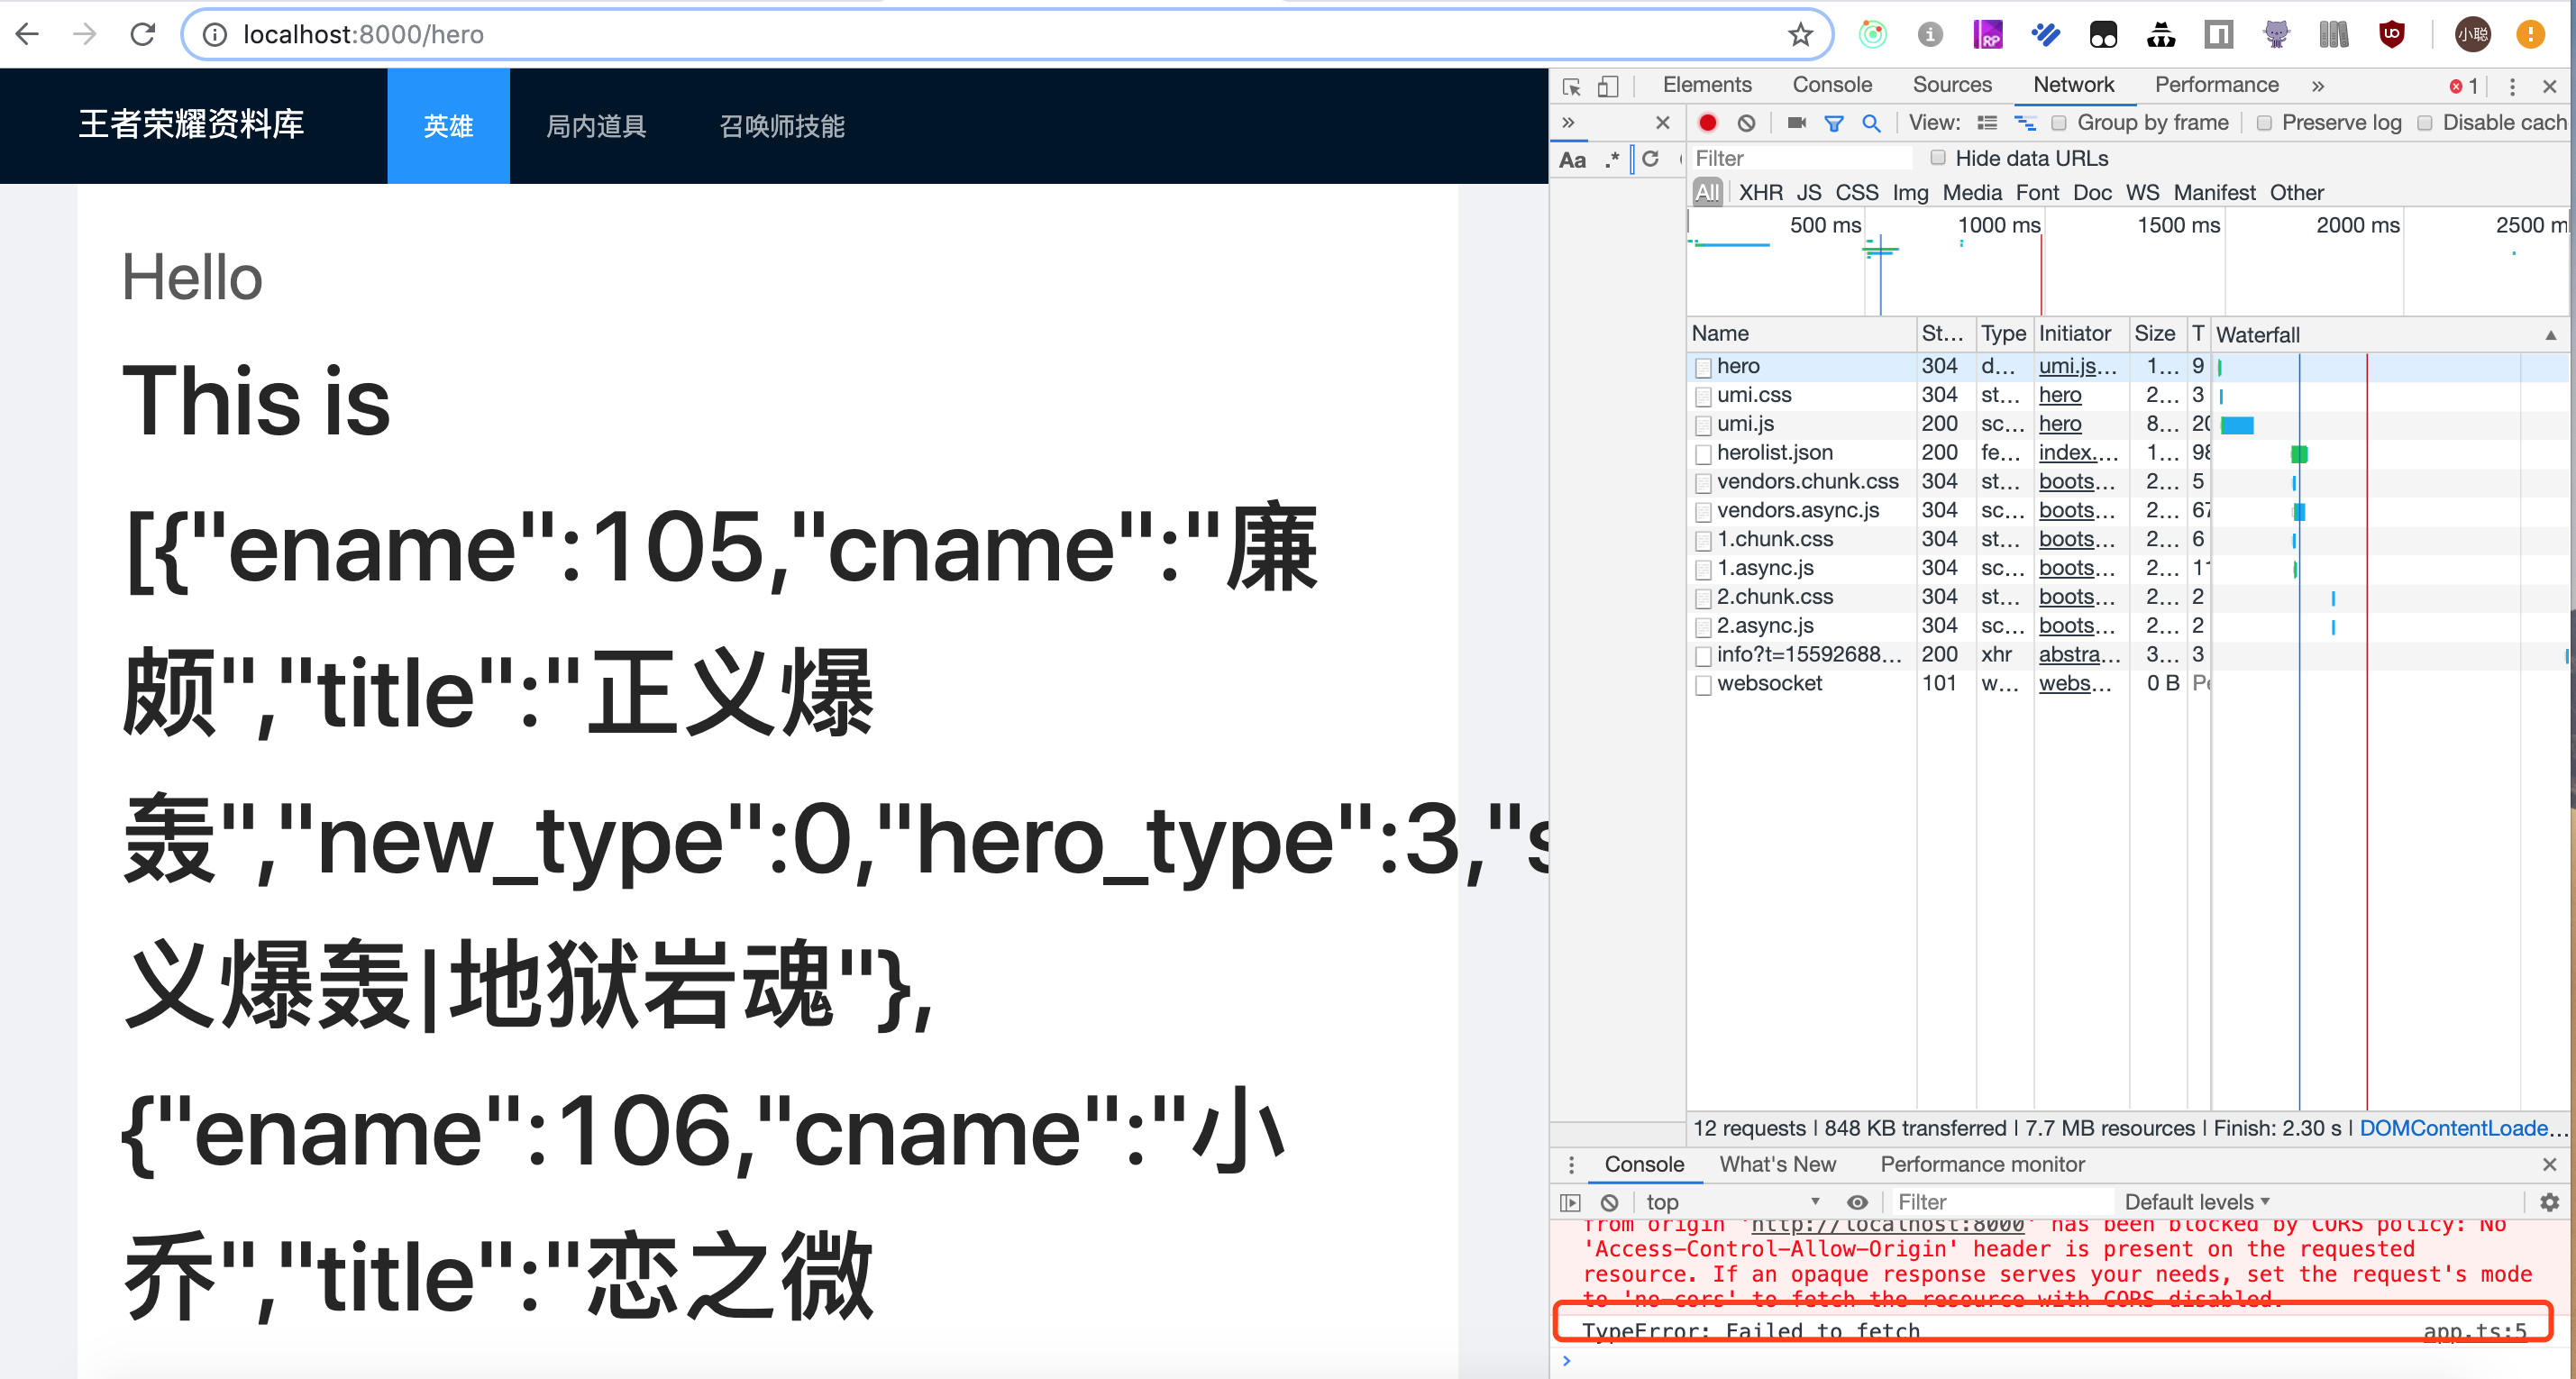Activate the inspect element picker
Image resolution: width=2576 pixels, height=1379 pixels.
point(1571,86)
